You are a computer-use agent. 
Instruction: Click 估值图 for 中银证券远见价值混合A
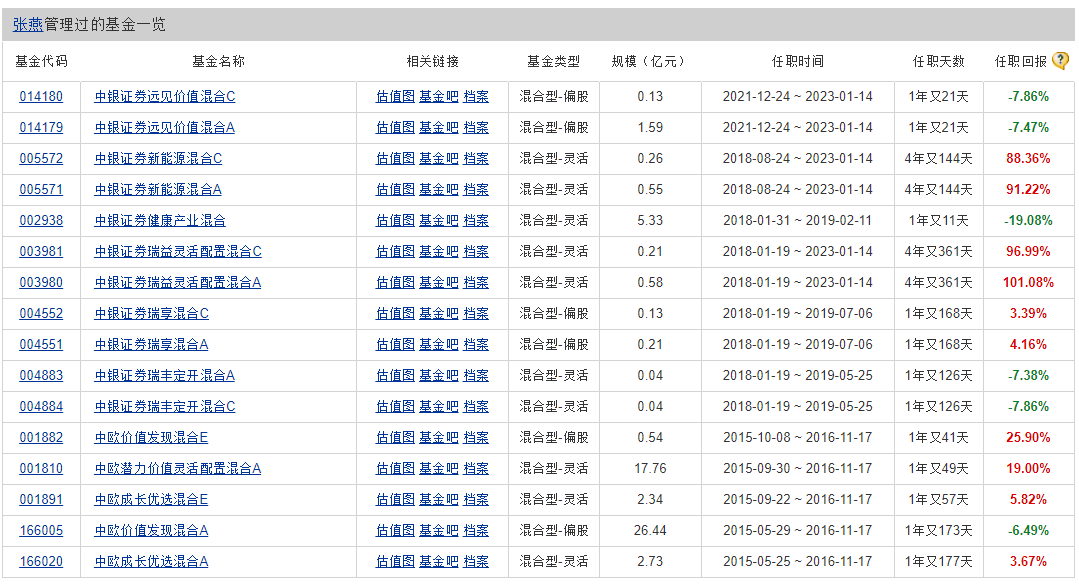tap(395, 128)
